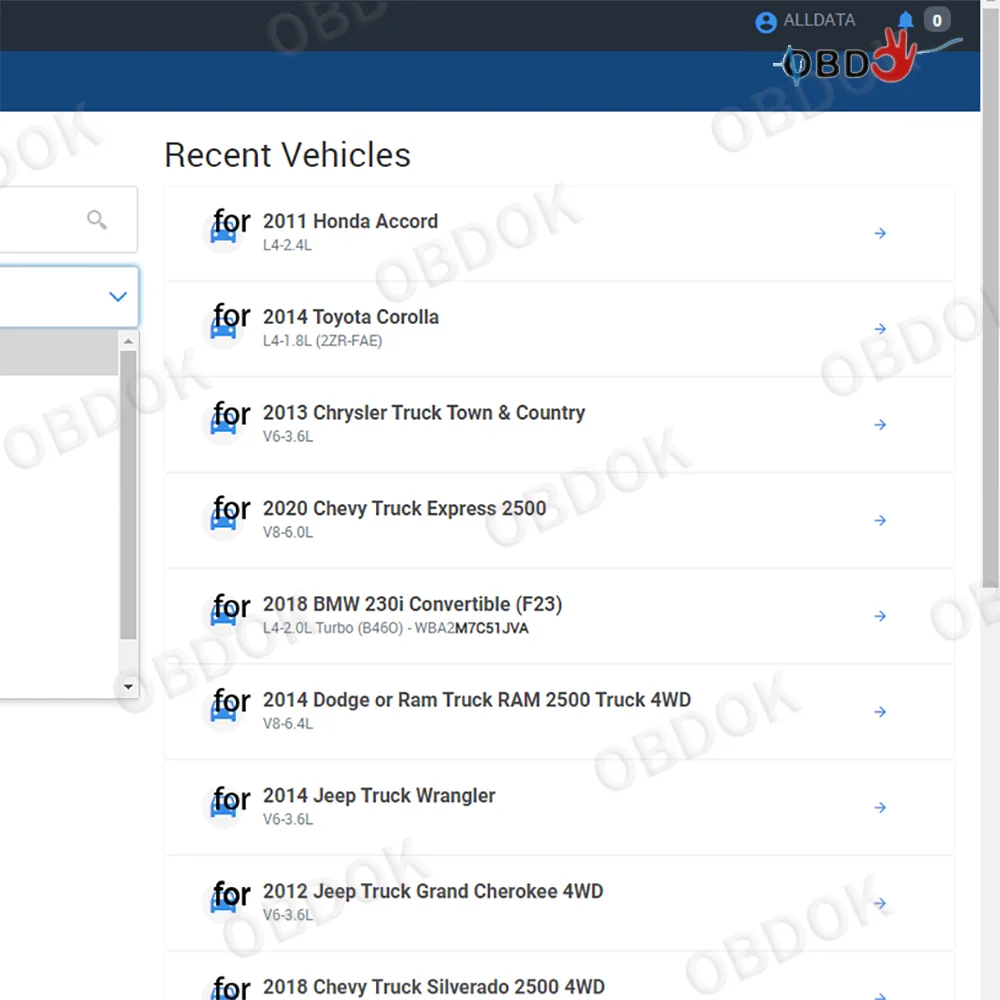Viewport: 1000px width, 1000px height.
Task: Select 2012 Jeep Truck Grand Cherokee 4WD title
Action: [432, 891]
